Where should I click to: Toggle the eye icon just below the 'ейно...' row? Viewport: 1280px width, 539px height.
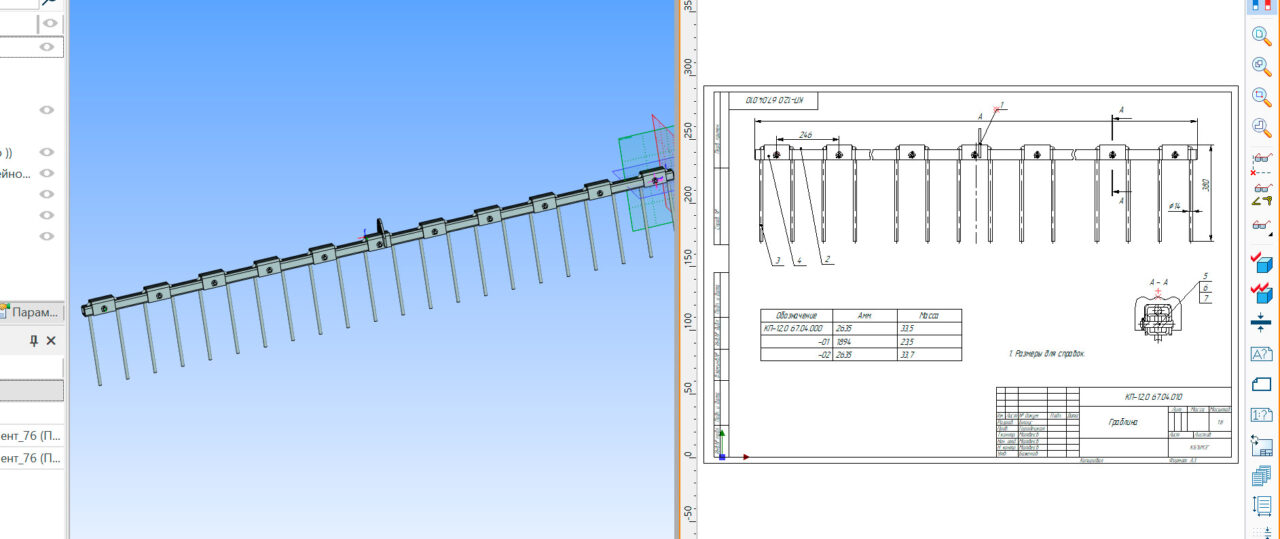(x=46, y=194)
